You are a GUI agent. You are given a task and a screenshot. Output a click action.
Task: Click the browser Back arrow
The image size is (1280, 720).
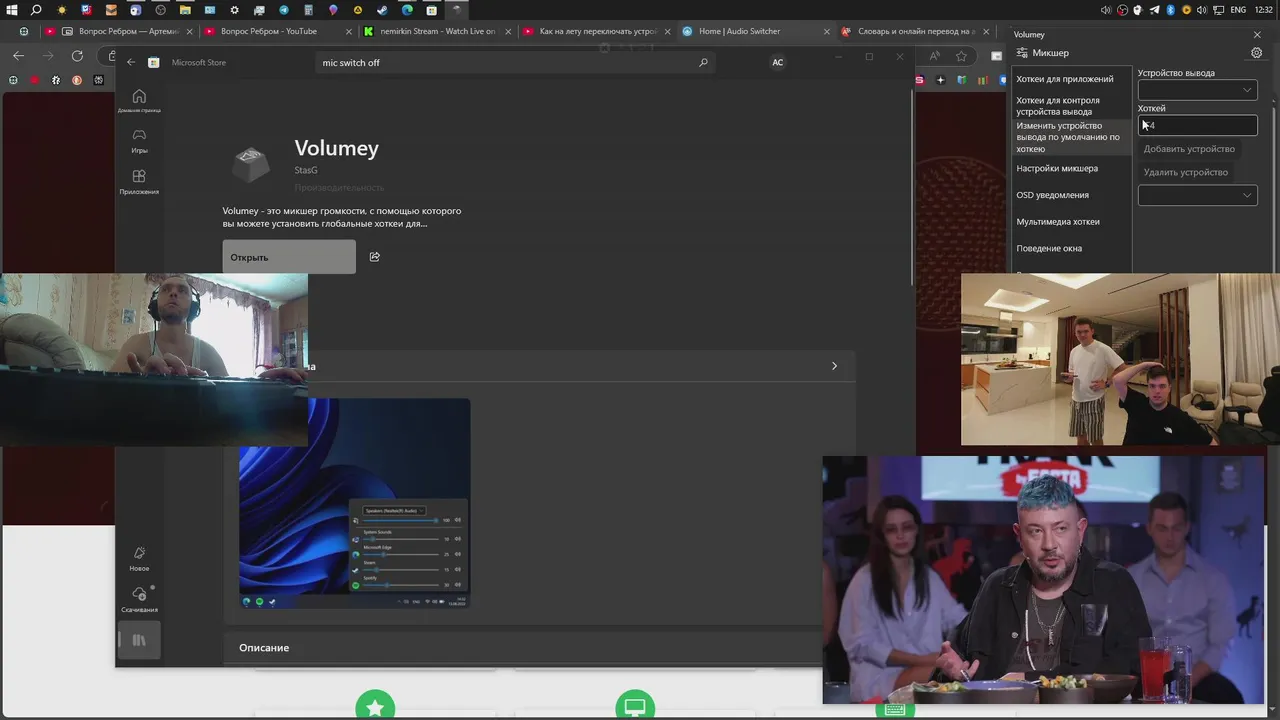pos(18,56)
